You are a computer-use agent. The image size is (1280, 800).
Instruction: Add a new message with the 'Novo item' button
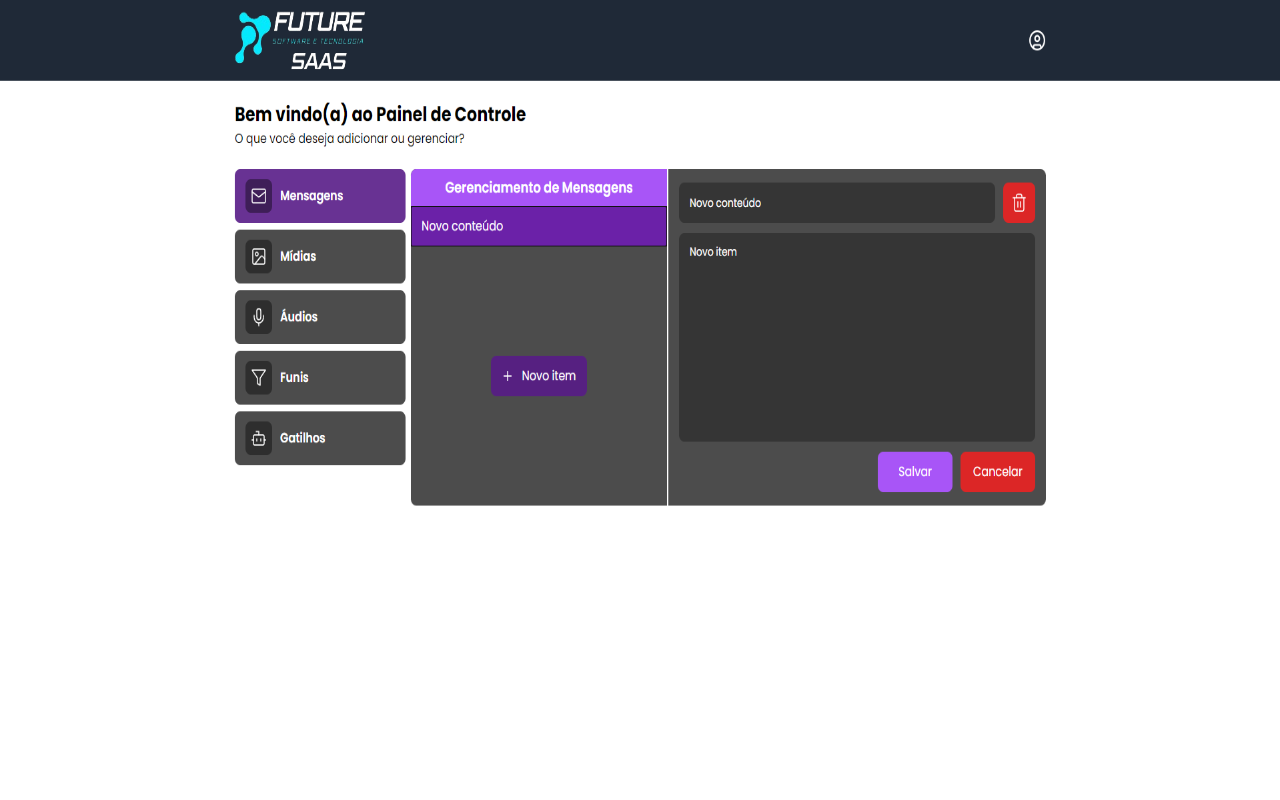[x=539, y=376]
